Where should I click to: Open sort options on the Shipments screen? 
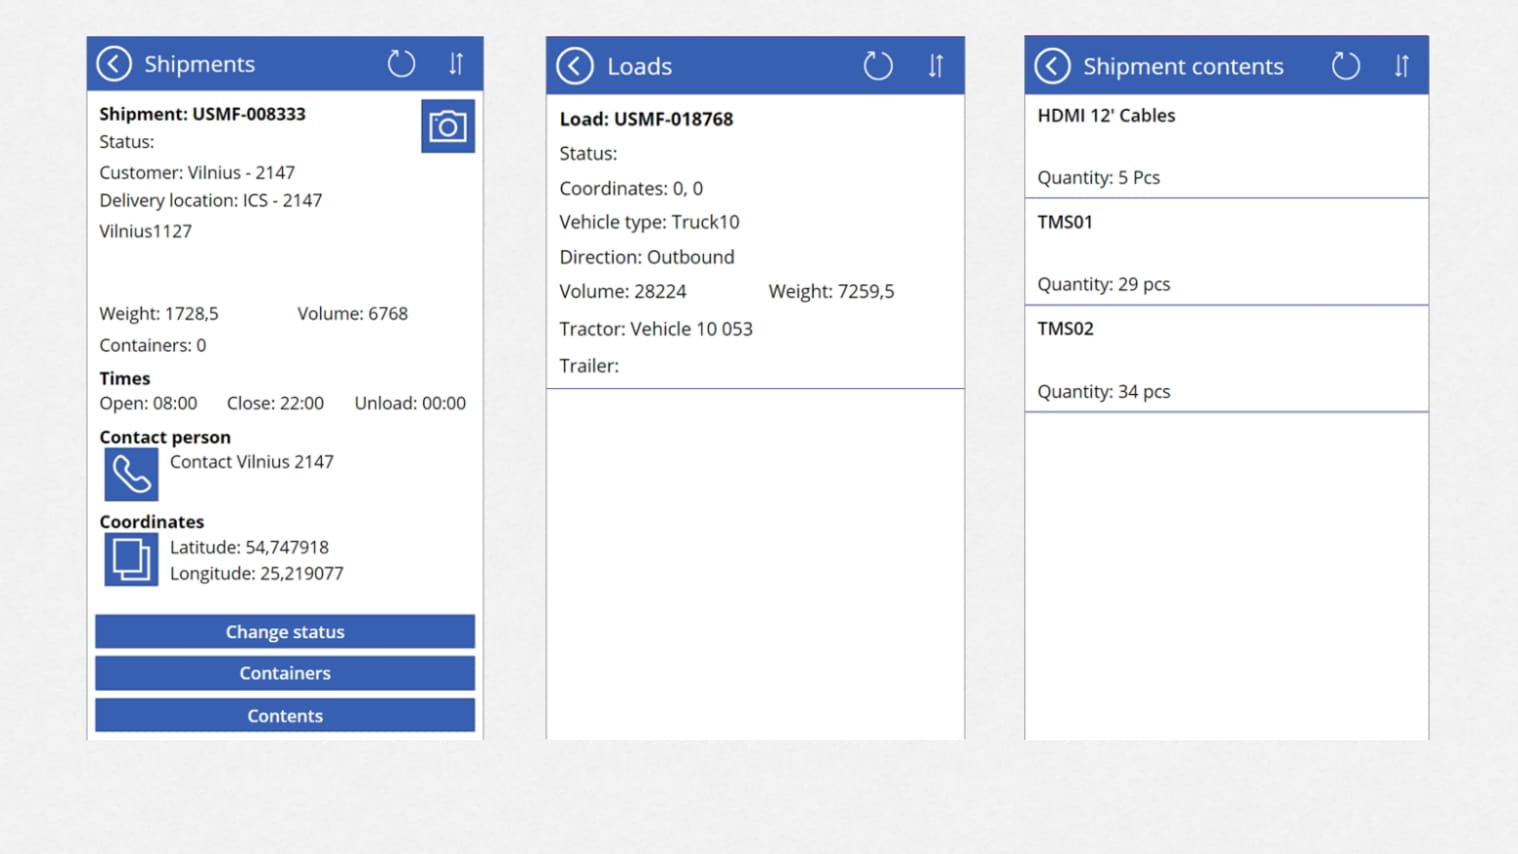point(456,63)
